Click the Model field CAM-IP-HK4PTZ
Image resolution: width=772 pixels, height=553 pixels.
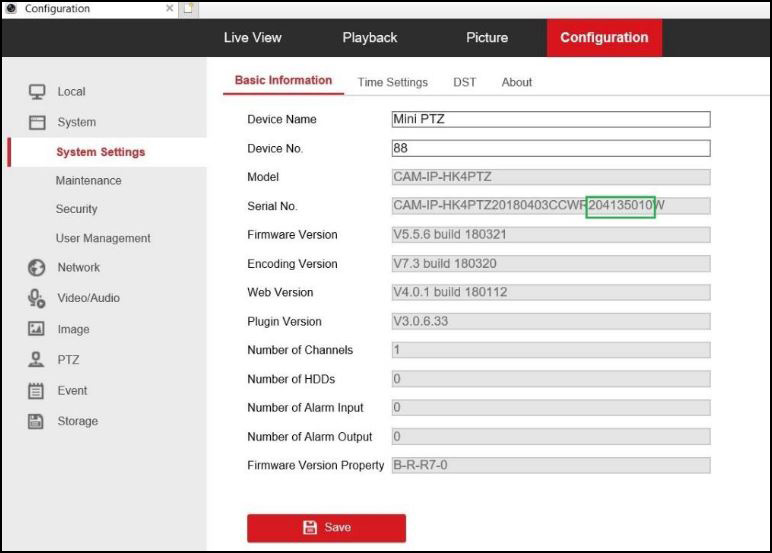(551, 177)
